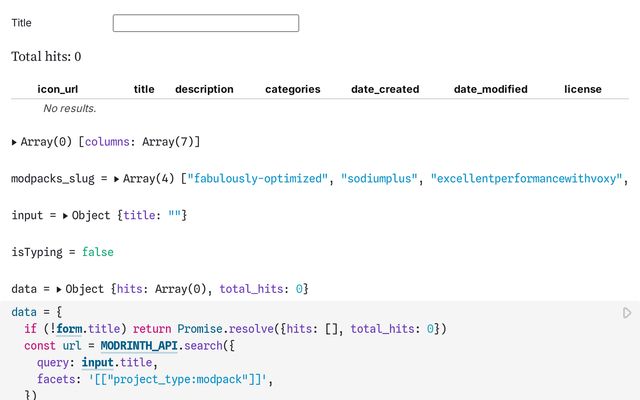This screenshot has height=400, width=640.
Task: Click the Title text input field
Action: (205, 23)
